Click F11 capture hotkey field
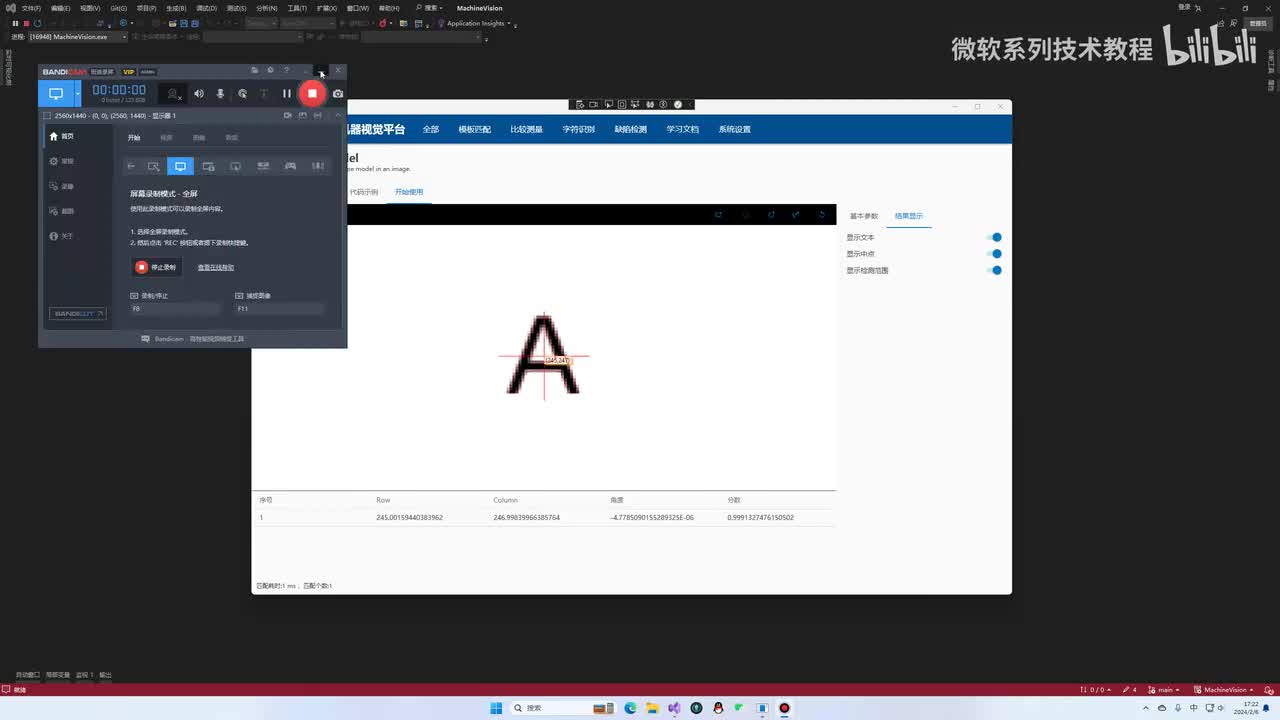This screenshot has width=1280, height=720. (279, 309)
